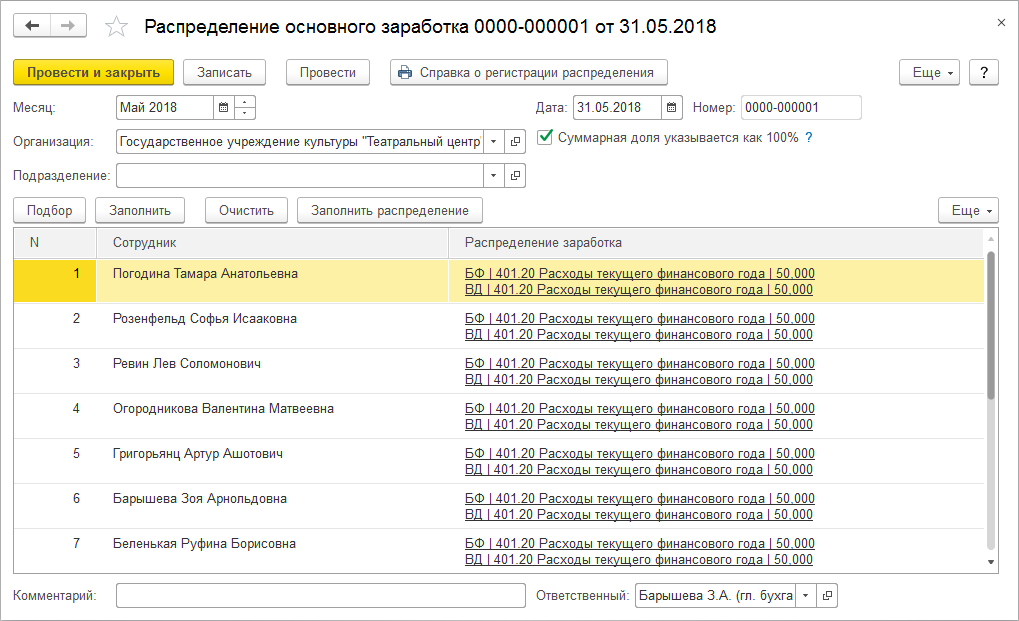Open the table's Еще menu
The width and height of the screenshot is (1019, 621).
click(968, 211)
